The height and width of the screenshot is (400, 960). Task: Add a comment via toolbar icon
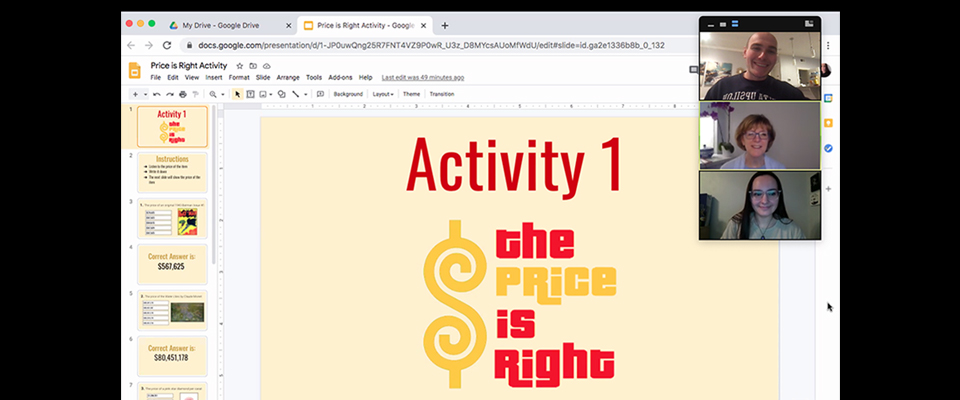point(320,94)
